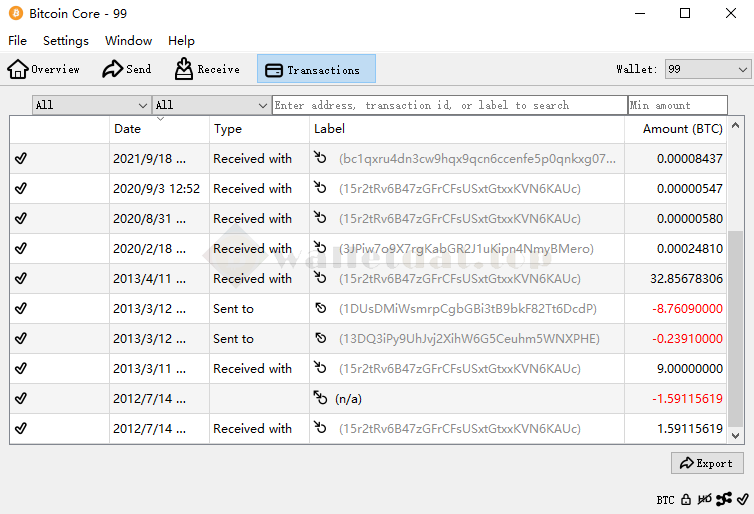
Task: Click the Send toolbar icon
Action: pos(127,69)
